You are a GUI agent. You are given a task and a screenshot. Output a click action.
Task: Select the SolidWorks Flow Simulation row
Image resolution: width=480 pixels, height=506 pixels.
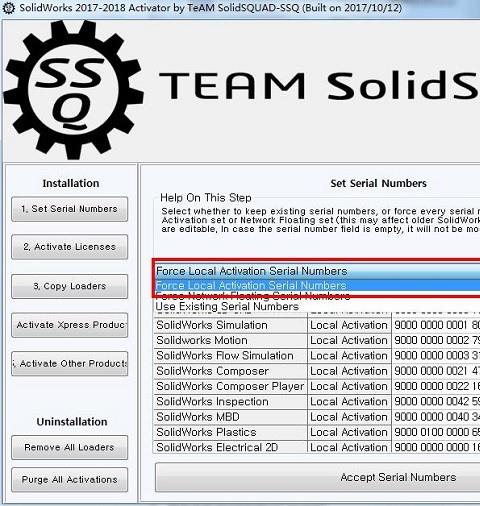tap(317, 356)
